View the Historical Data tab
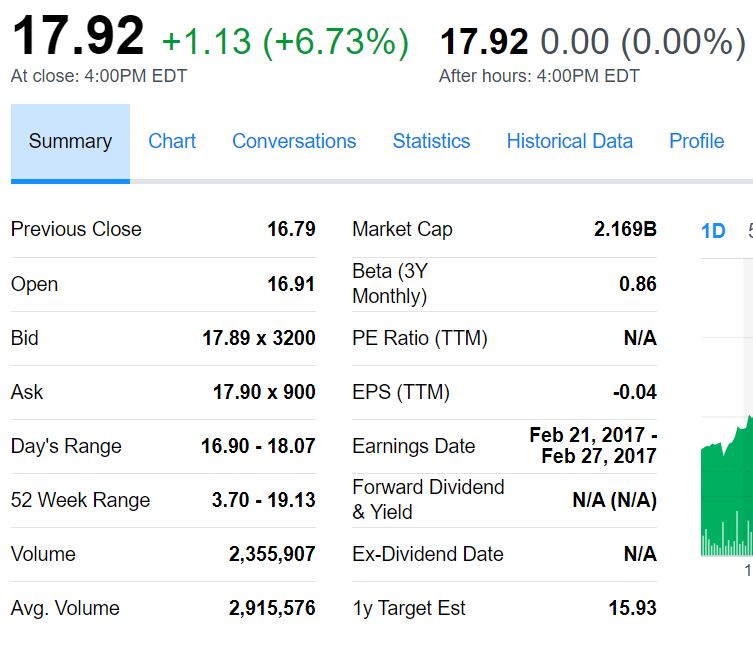Image resolution: width=753 pixels, height=645 pixels. point(569,142)
